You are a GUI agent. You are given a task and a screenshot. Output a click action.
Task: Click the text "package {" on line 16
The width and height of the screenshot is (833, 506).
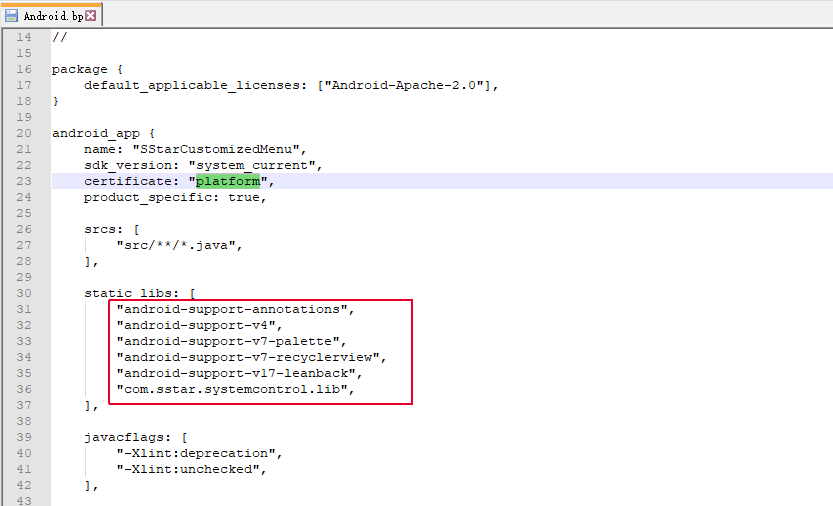pos(88,70)
